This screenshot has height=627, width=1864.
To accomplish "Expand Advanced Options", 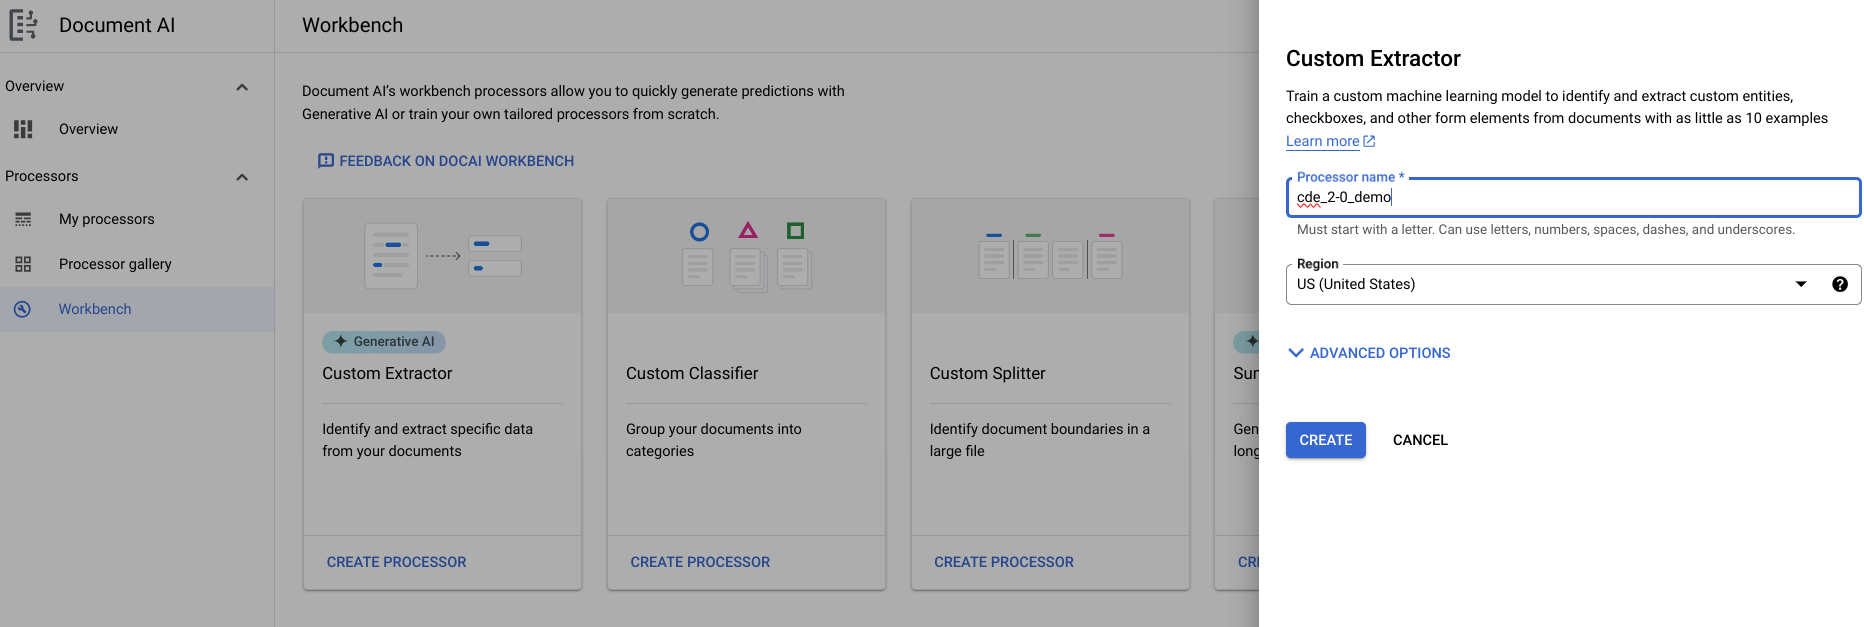I will [x=1368, y=353].
